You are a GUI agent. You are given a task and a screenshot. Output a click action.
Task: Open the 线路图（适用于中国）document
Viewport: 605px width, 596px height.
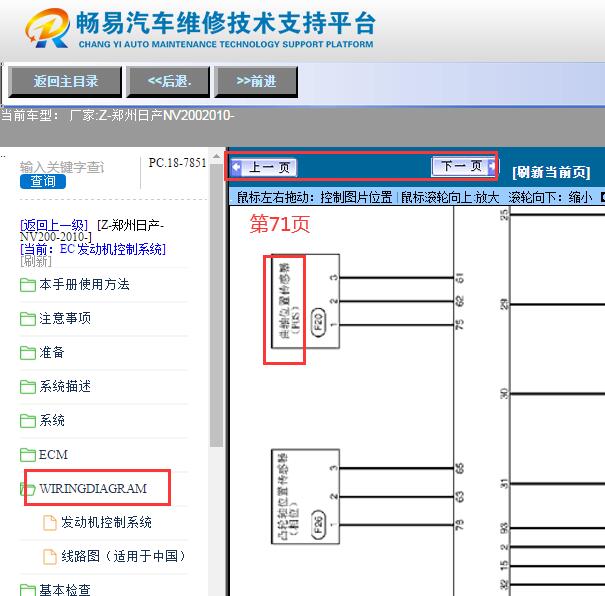[x=123, y=556]
